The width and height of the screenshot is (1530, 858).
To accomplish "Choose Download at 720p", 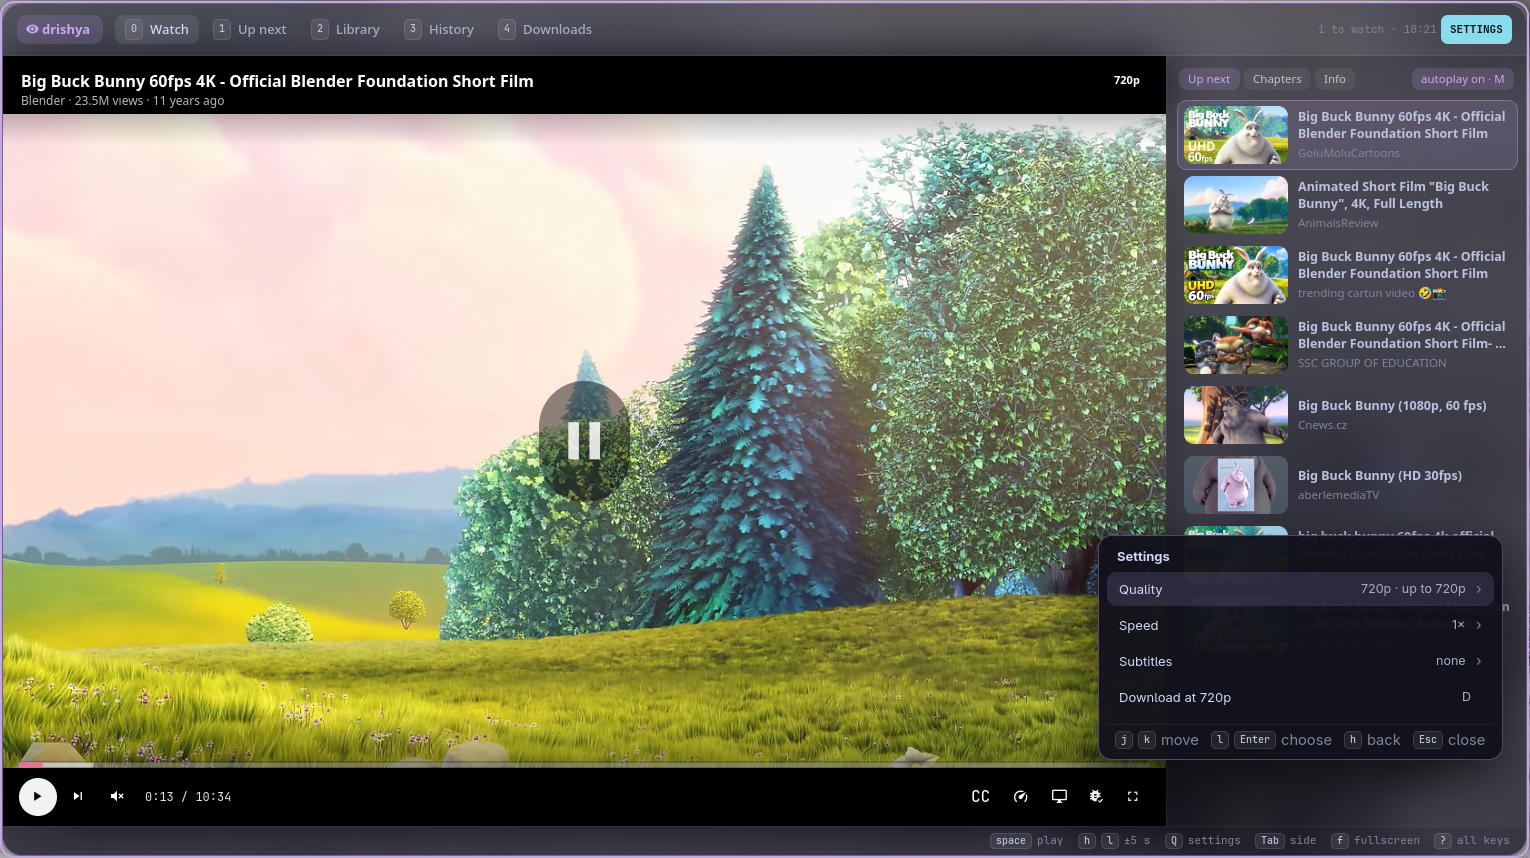I will pyautogui.click(x=1300, y=697).
